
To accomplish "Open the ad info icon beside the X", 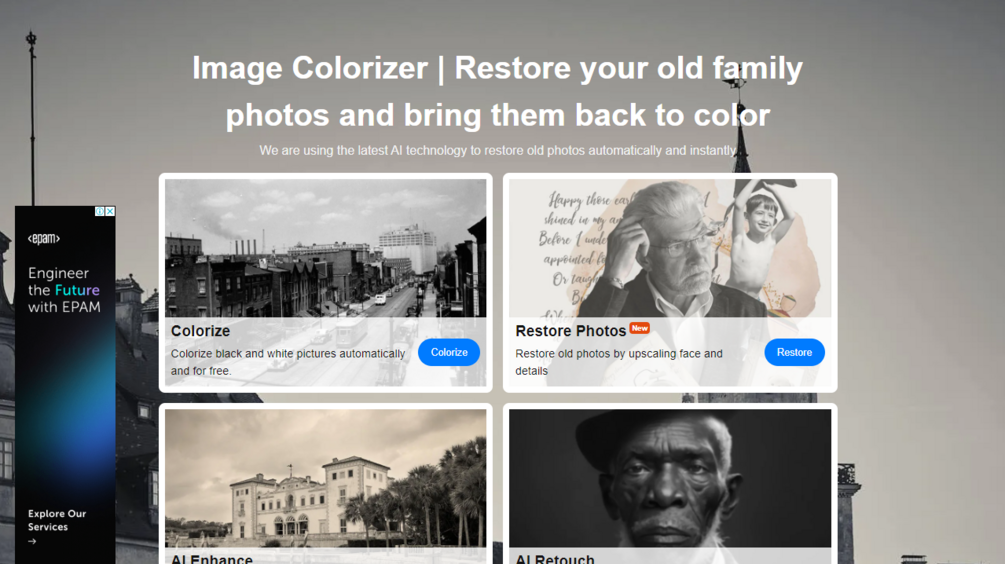I will pyautogui.click(x=100, y=211).
